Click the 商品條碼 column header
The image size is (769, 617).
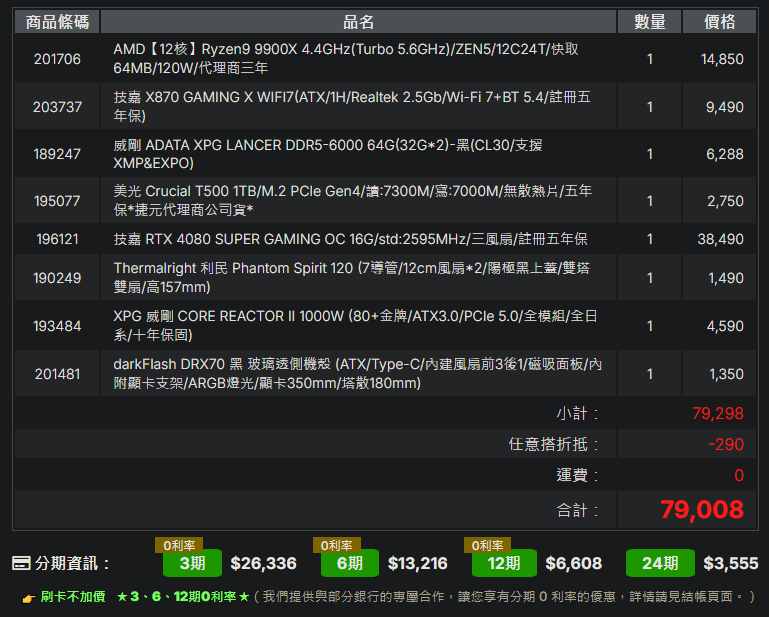(x=57, y=22)
